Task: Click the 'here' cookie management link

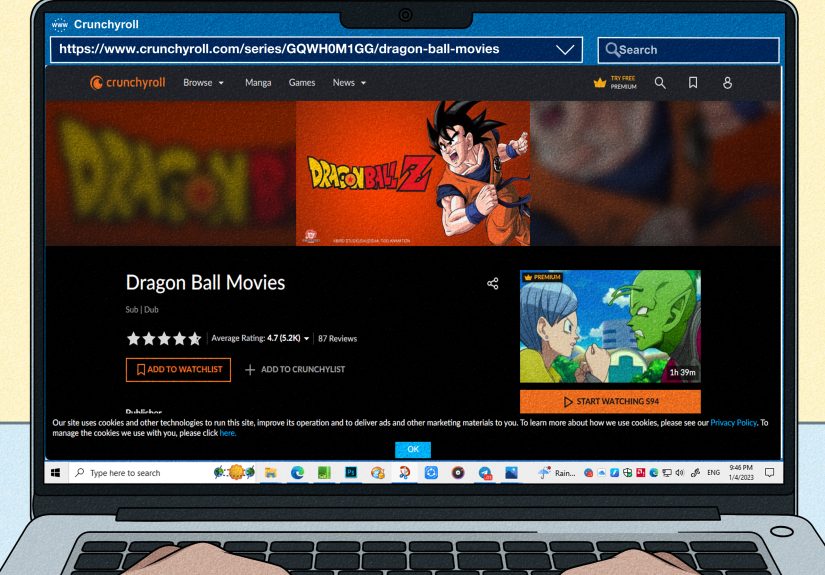Action: coord(227,433)
